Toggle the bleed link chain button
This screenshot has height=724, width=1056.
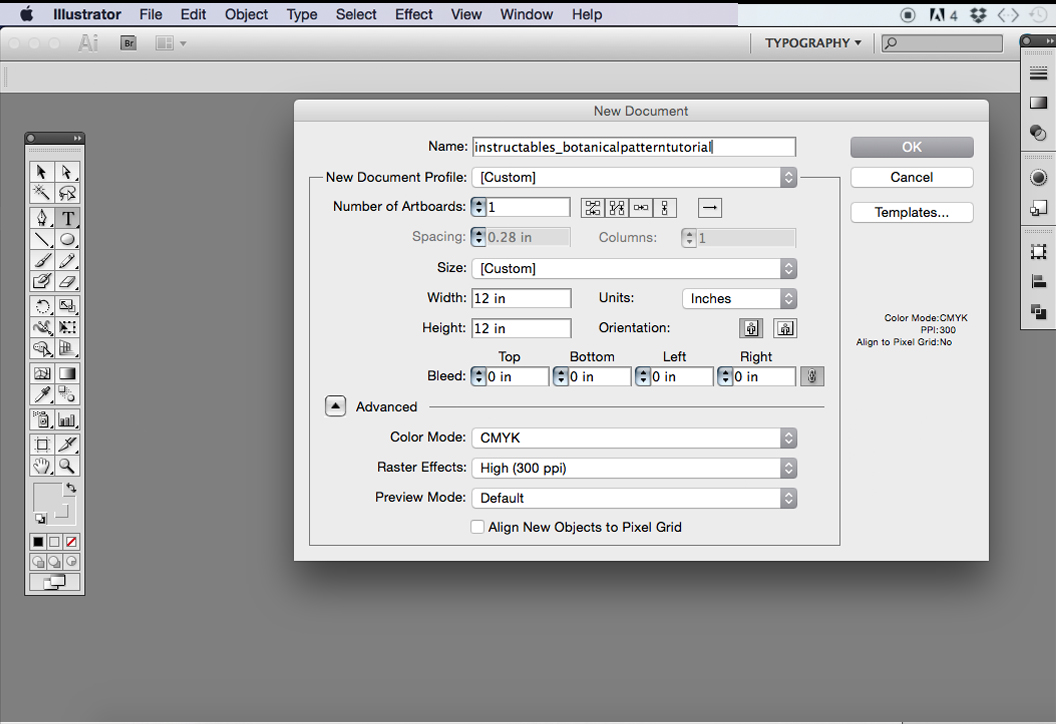[812, 376]
